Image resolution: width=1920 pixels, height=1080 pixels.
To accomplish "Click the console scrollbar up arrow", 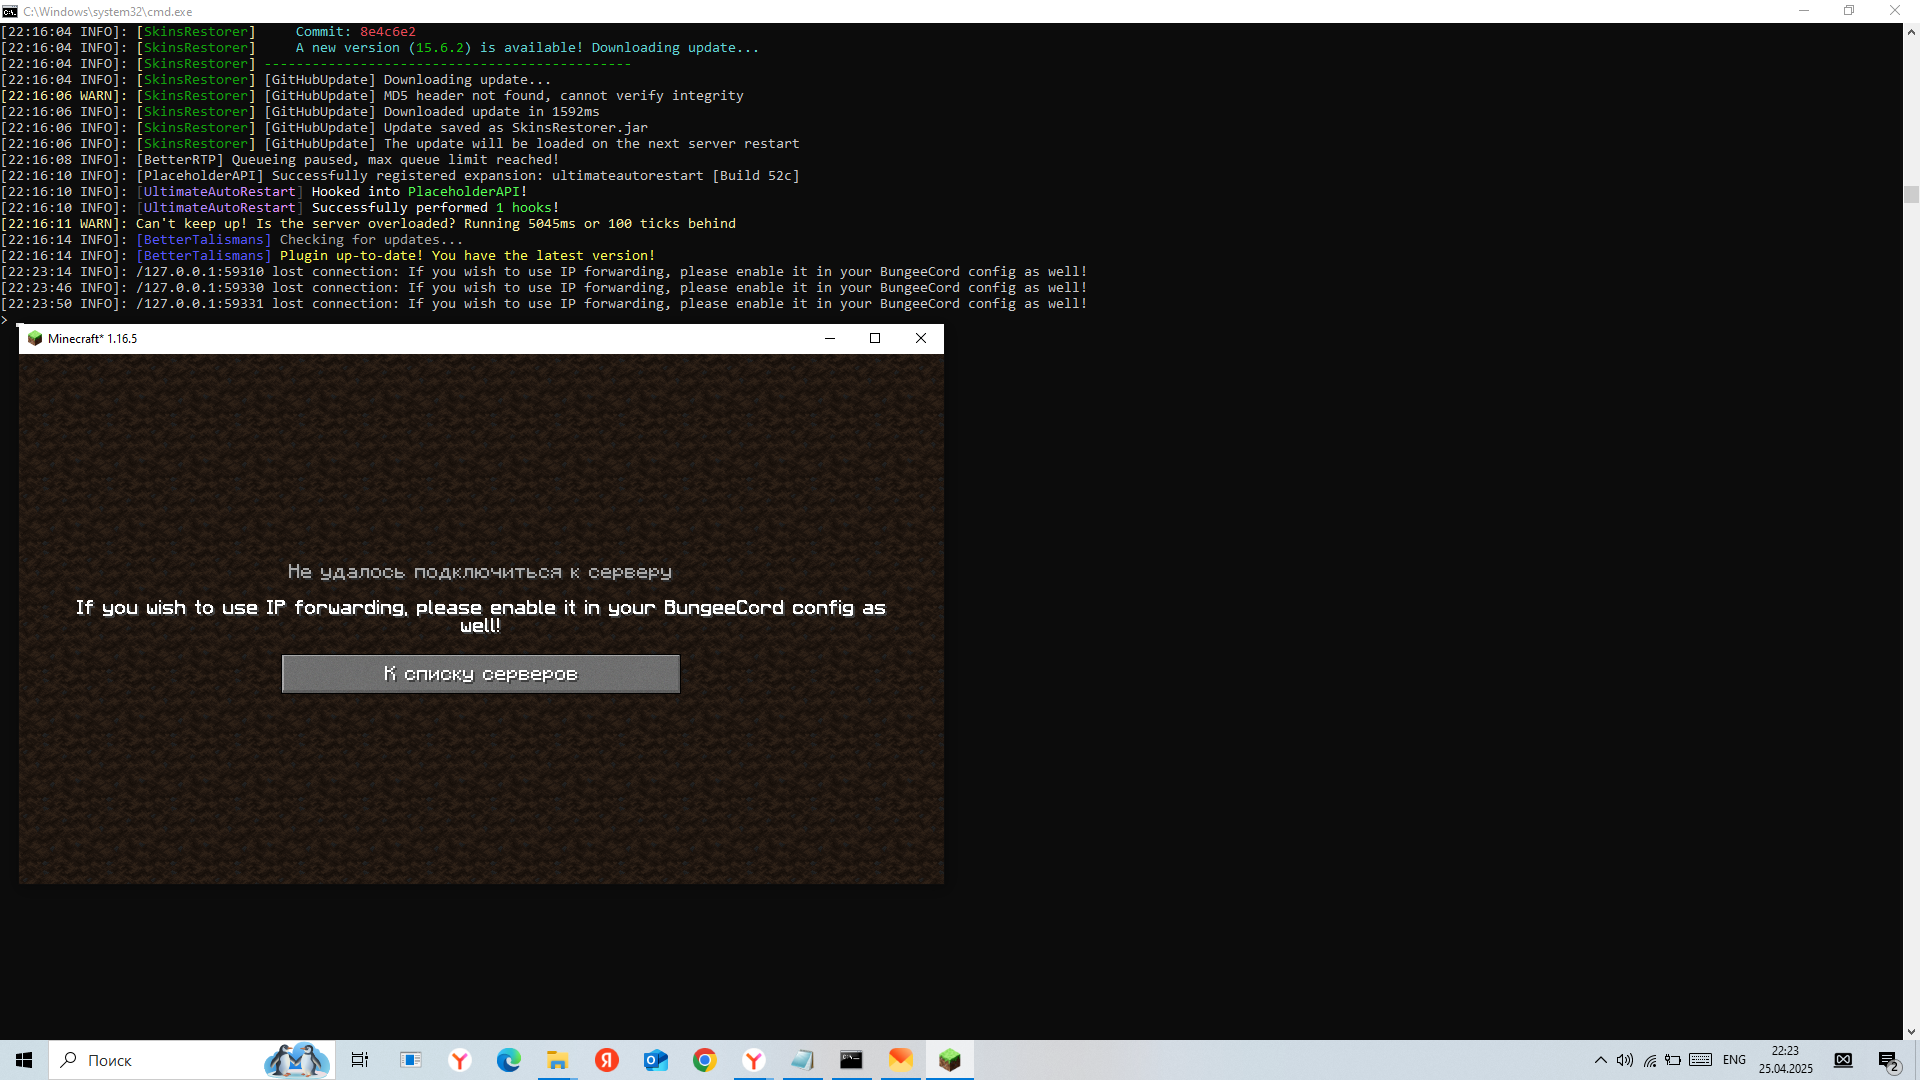I will pos(1911,32).
